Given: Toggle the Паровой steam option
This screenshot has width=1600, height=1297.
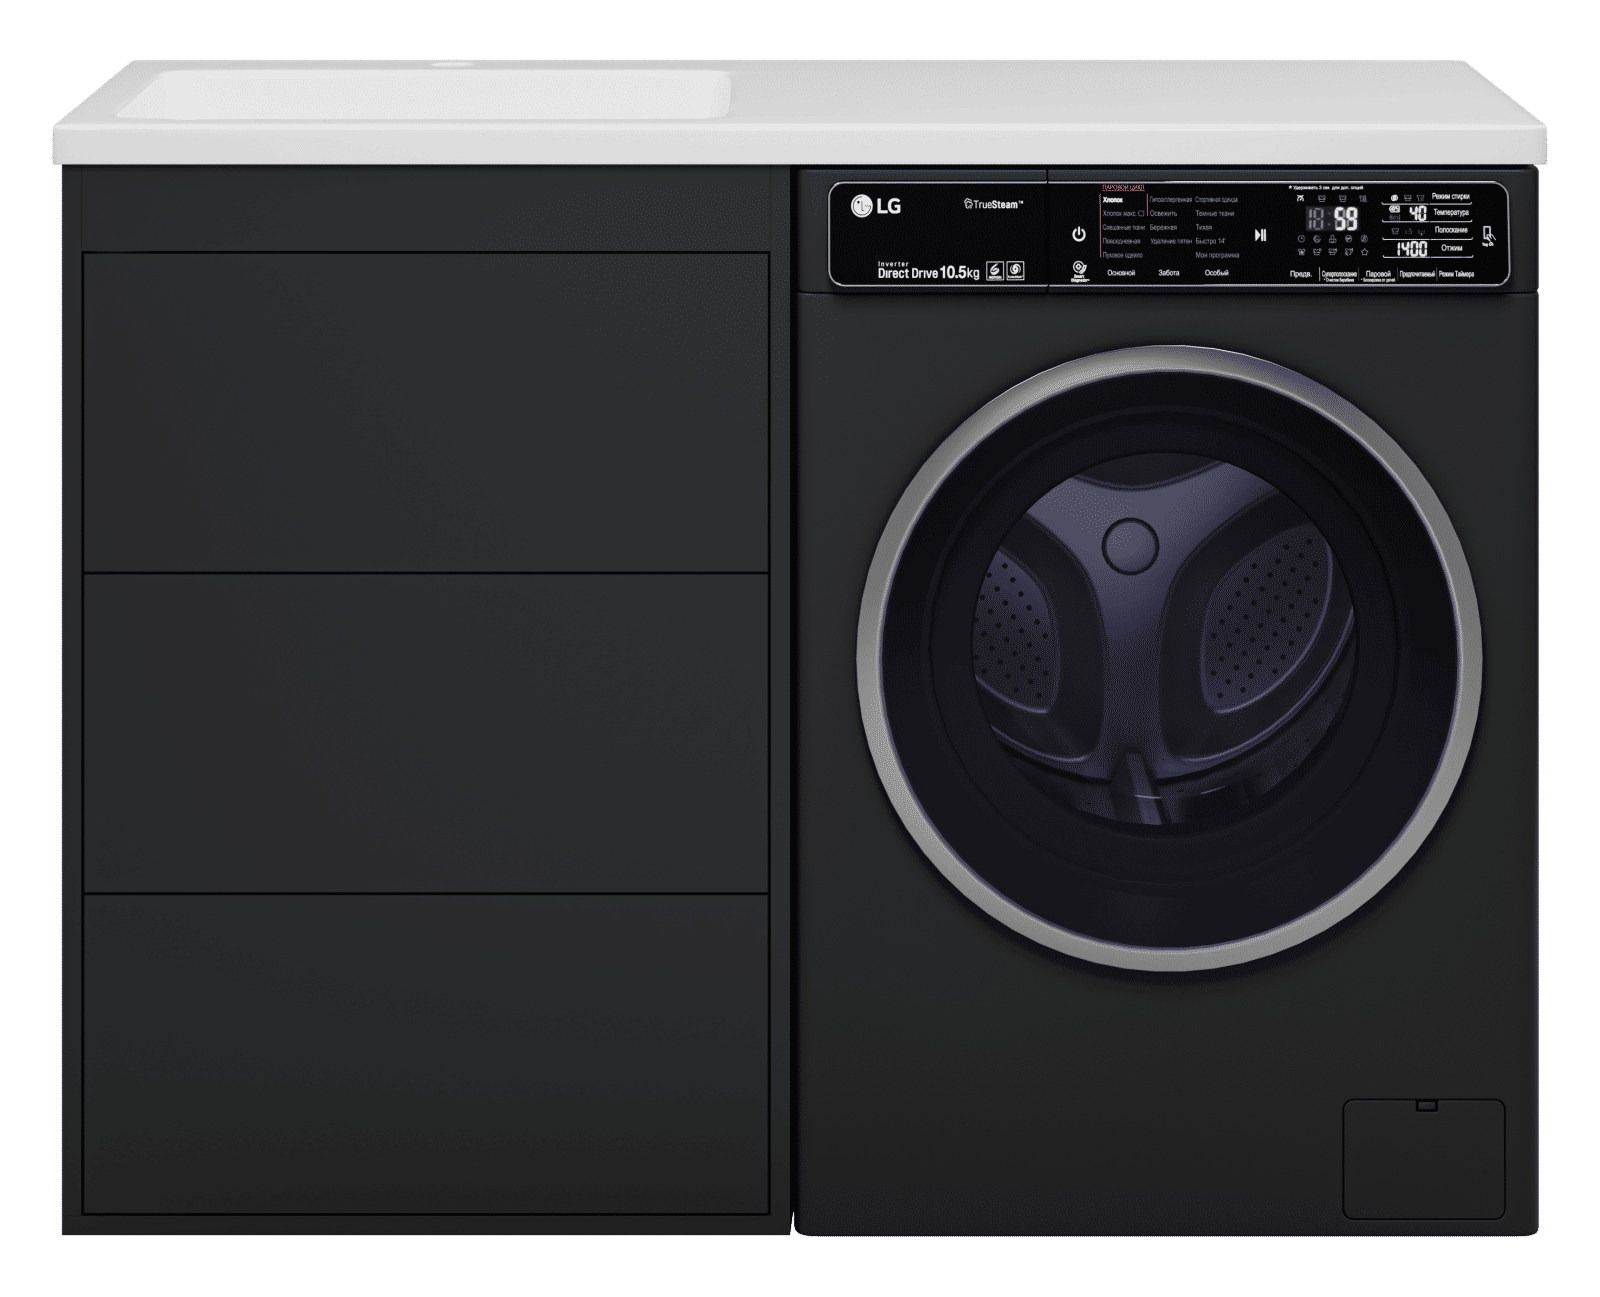Looking at the screenshot, I should (x=1378, y=274).
